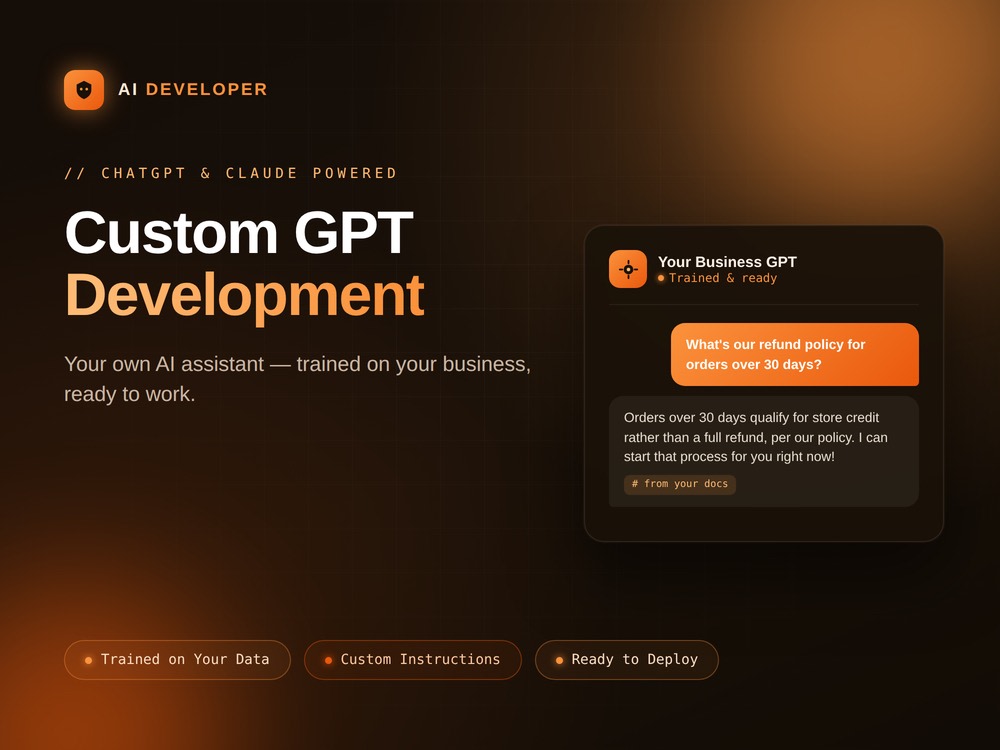Click the Trained on Your Data pill
This screenshot has width=1000, height=750.
(177, 659)
